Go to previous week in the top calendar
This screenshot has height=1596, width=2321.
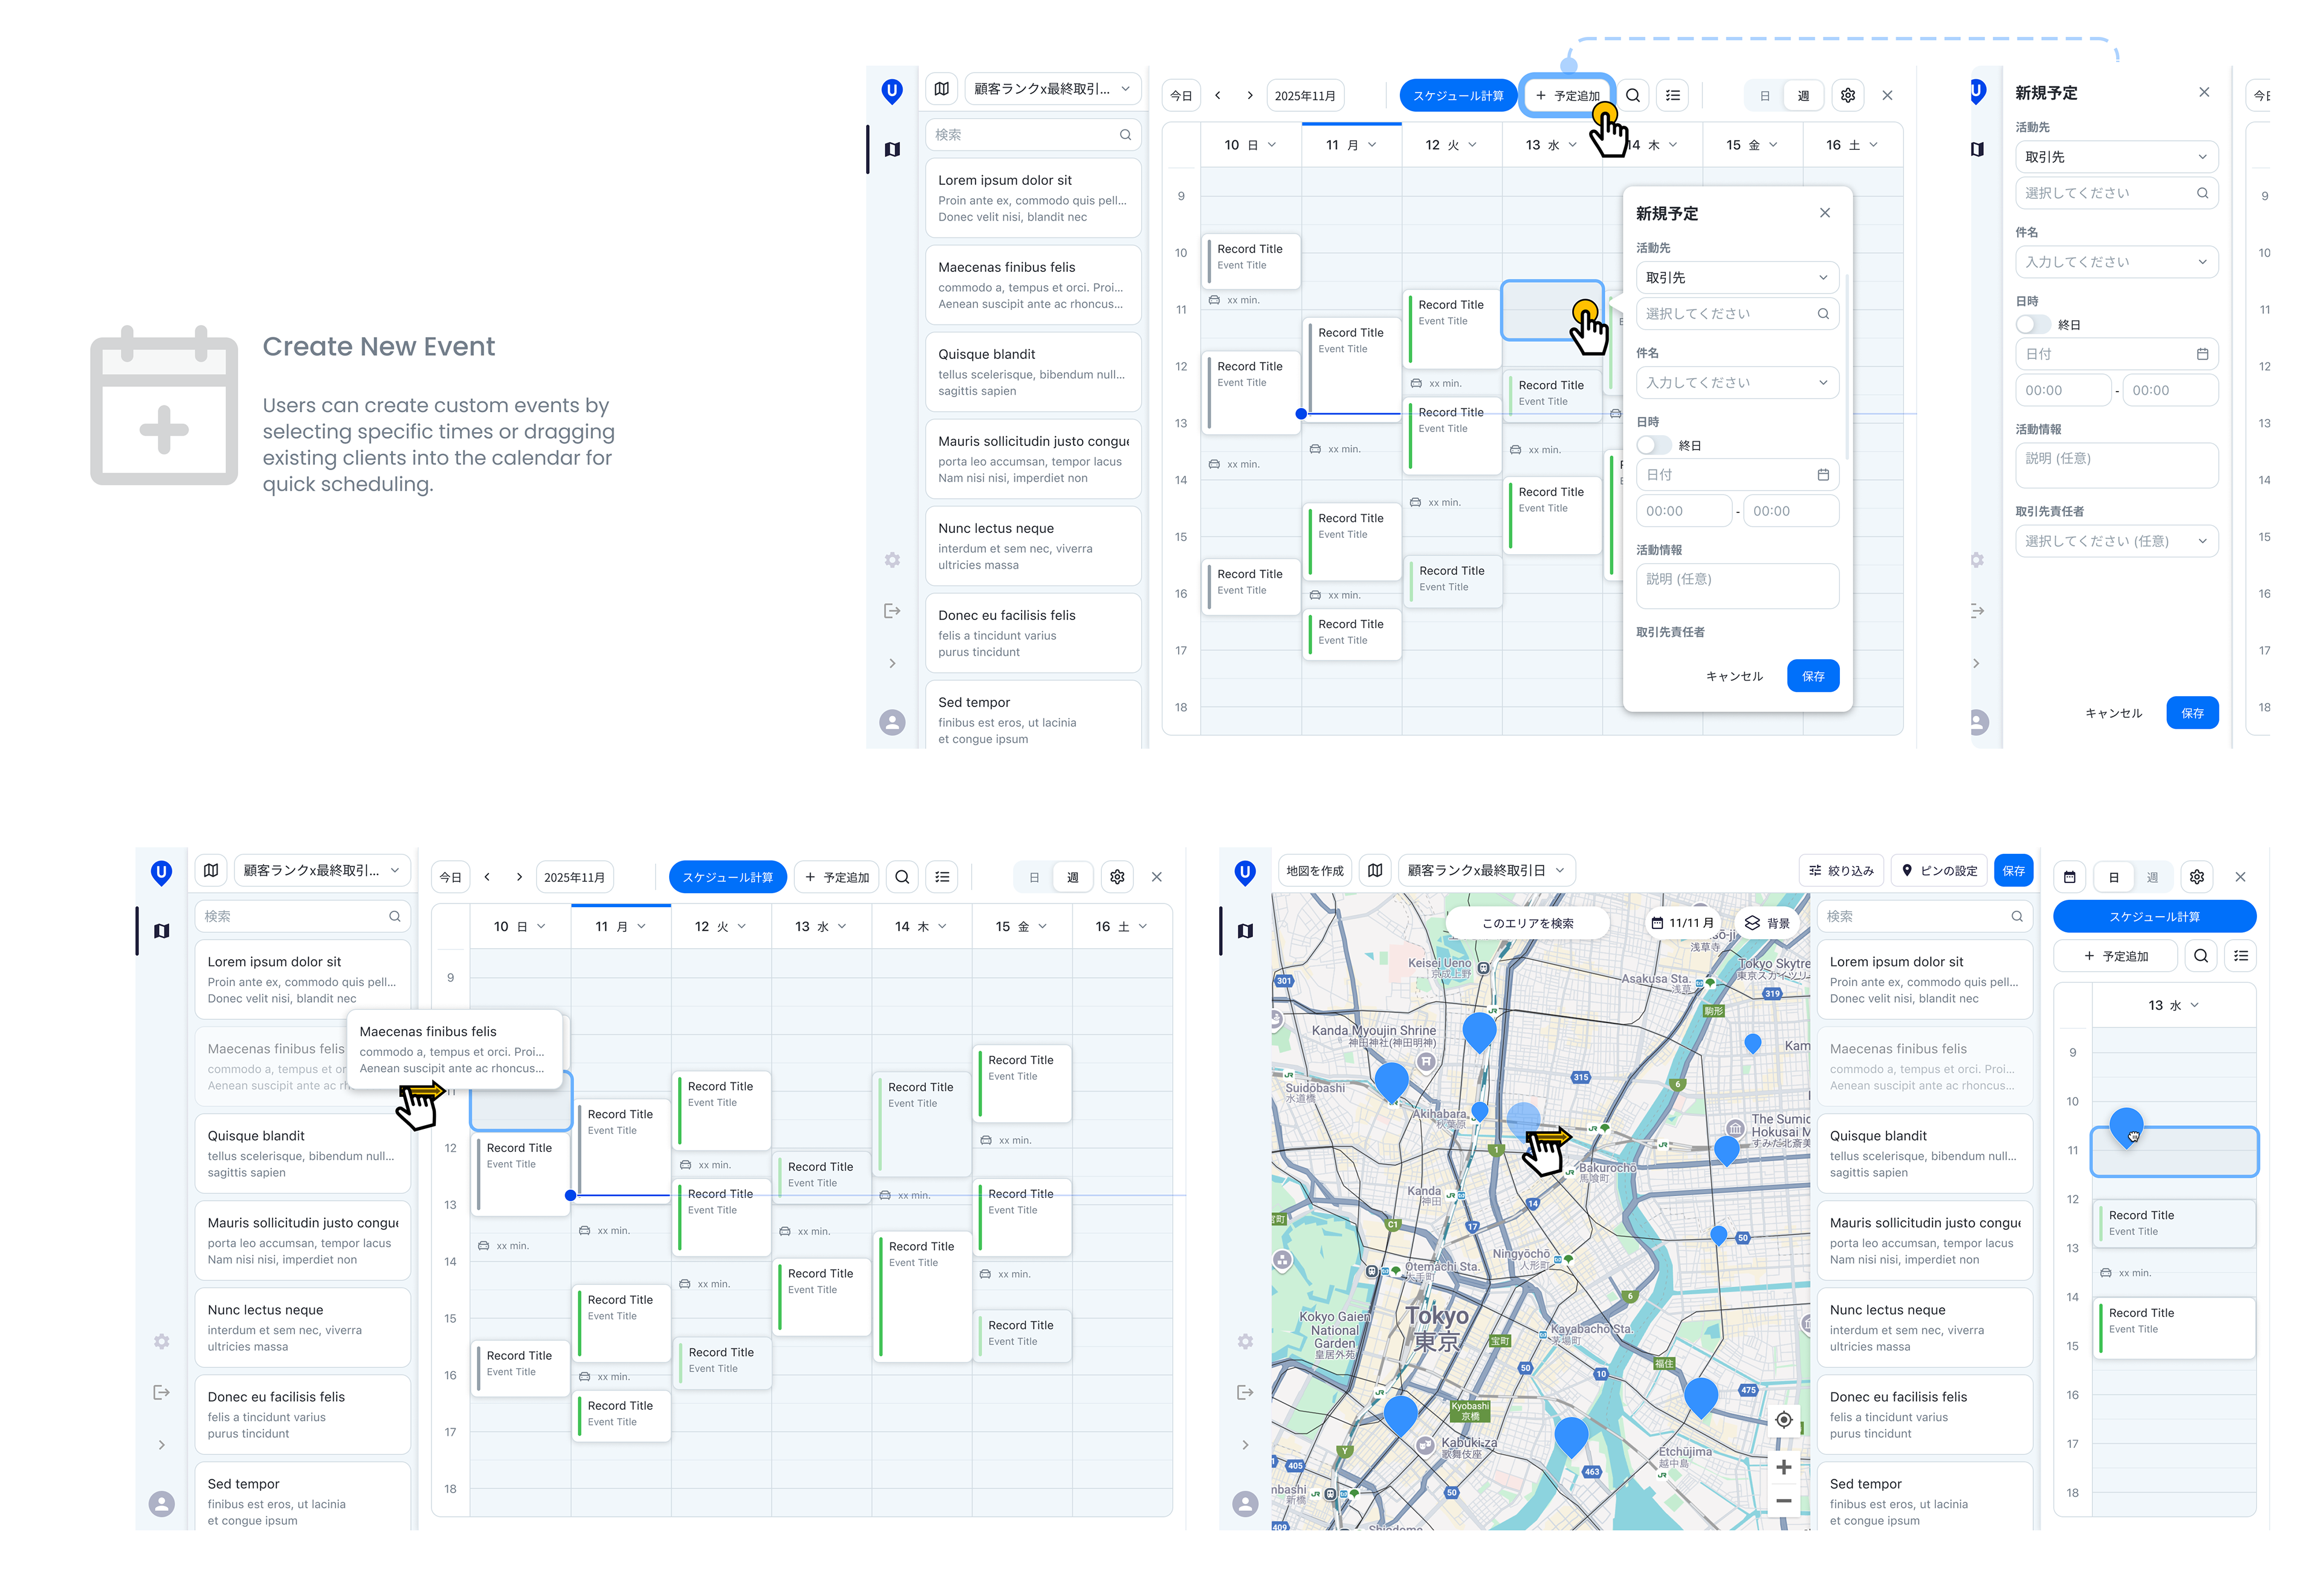pyautogui.click(x=1217, y=96)
